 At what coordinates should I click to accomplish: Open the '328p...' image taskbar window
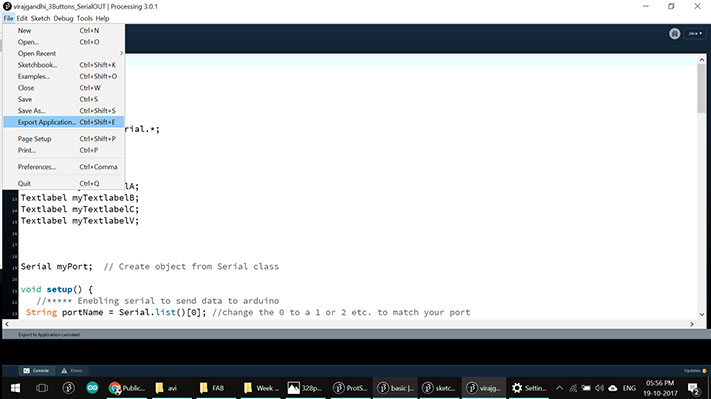304,388
